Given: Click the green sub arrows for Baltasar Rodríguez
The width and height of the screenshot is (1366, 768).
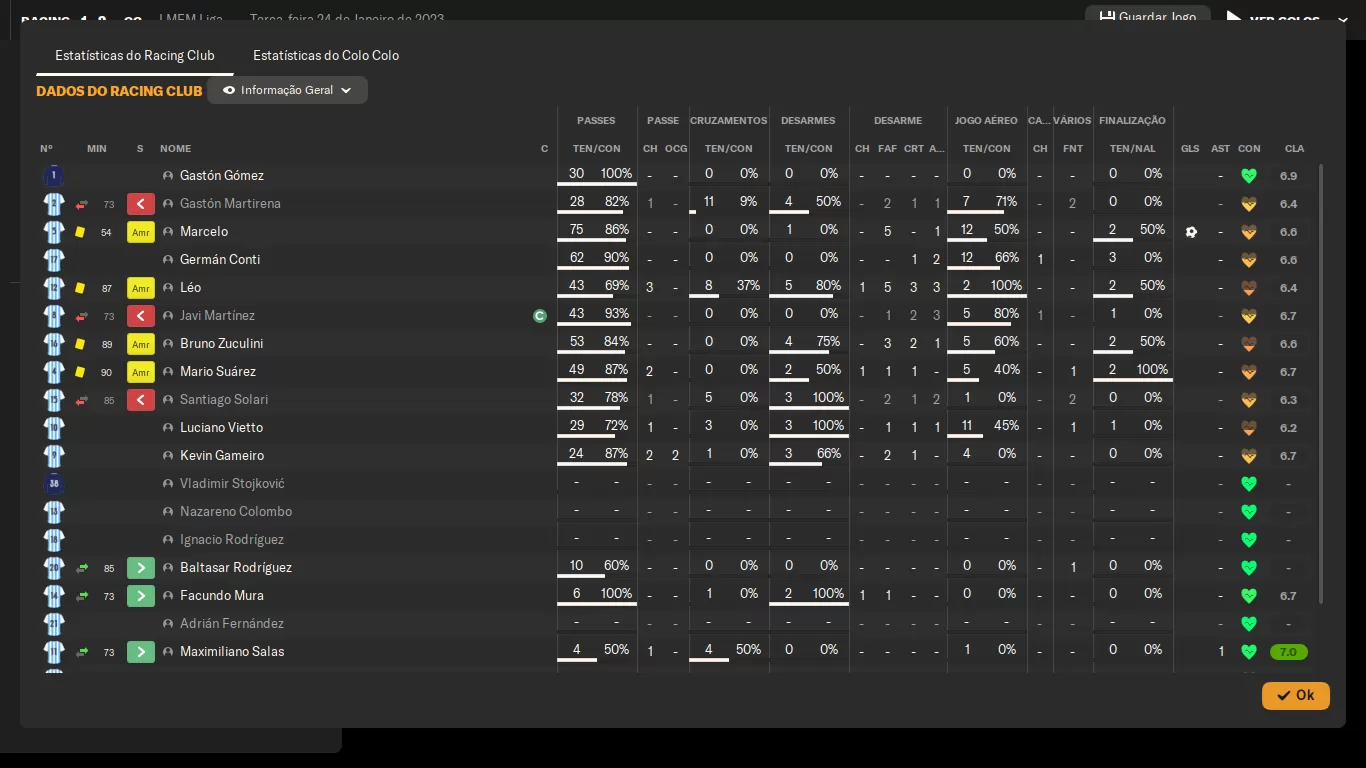Looking at the screenshot, I should (x=82, y=568).
